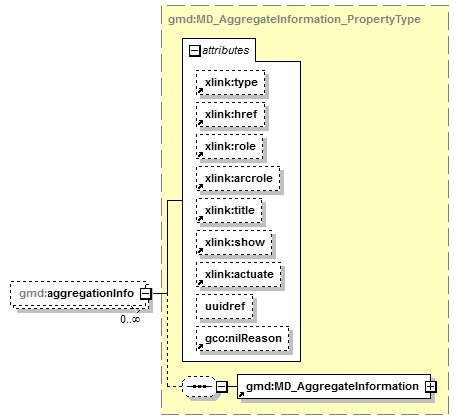Collapse the gmd:aggregationInfo element node
Screen dimensions: 466x420
point(146,294)
